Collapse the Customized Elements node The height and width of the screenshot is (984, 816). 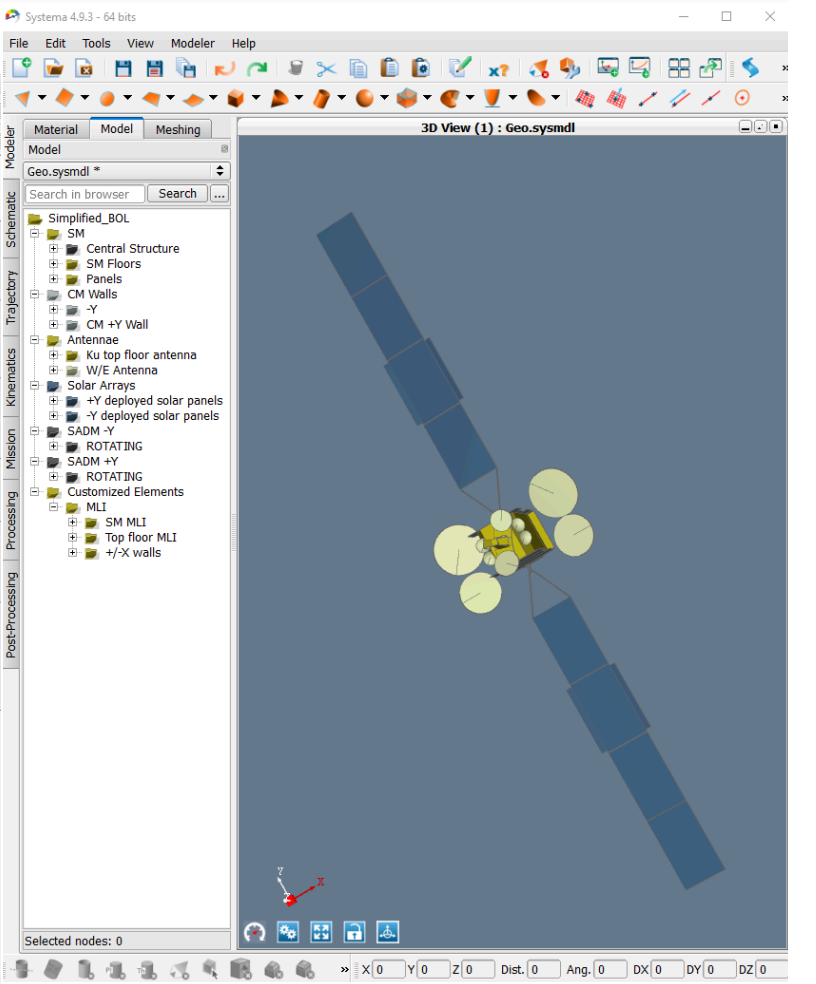(x=35, y=492)
